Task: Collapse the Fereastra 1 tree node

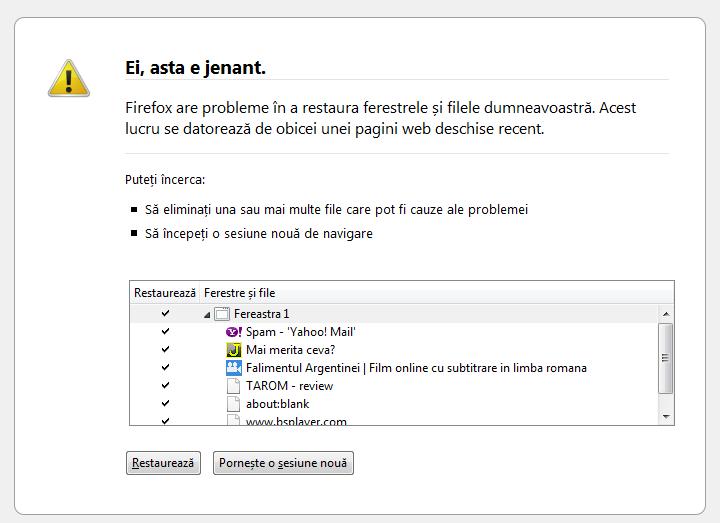Action: click(207, 314)
